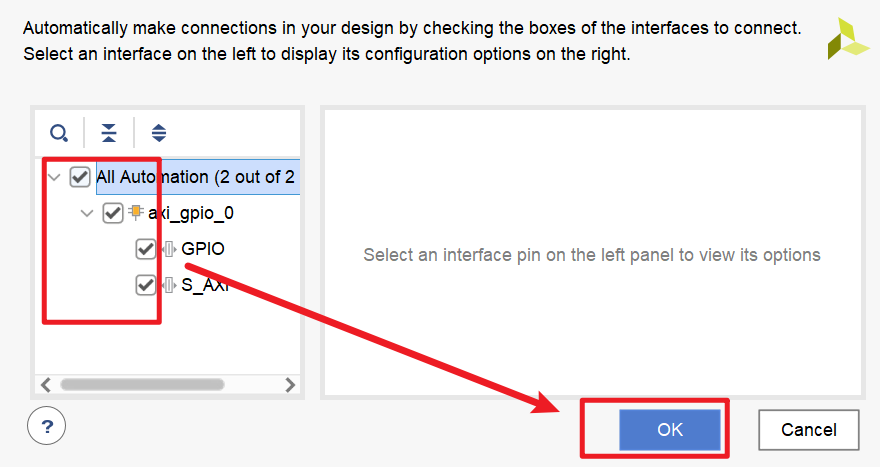Click the S_AXI interface pin icon
The image size is (880, 467).
pos(169,285)
